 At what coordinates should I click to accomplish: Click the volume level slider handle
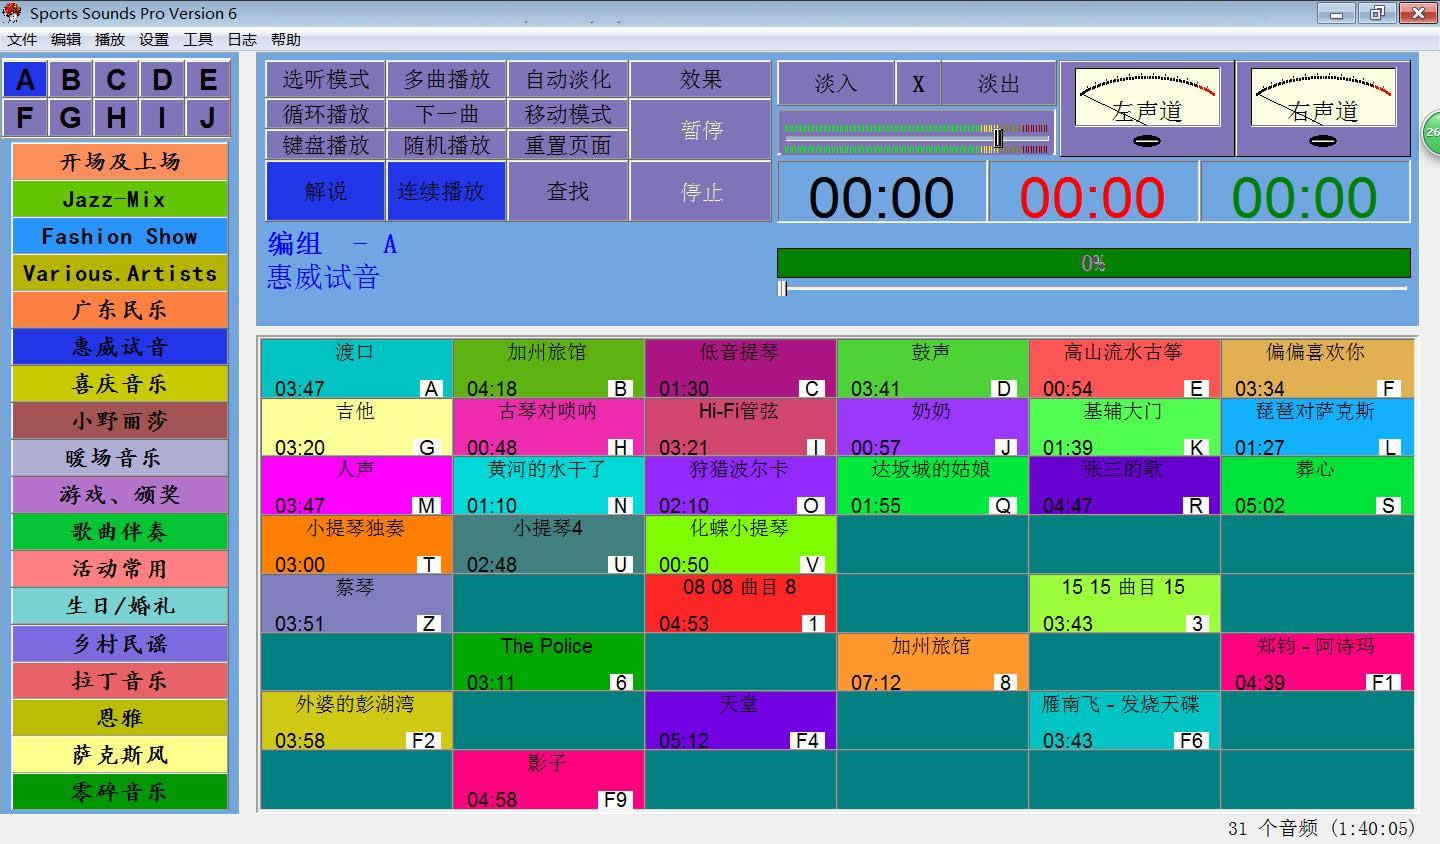pos(997,137)
